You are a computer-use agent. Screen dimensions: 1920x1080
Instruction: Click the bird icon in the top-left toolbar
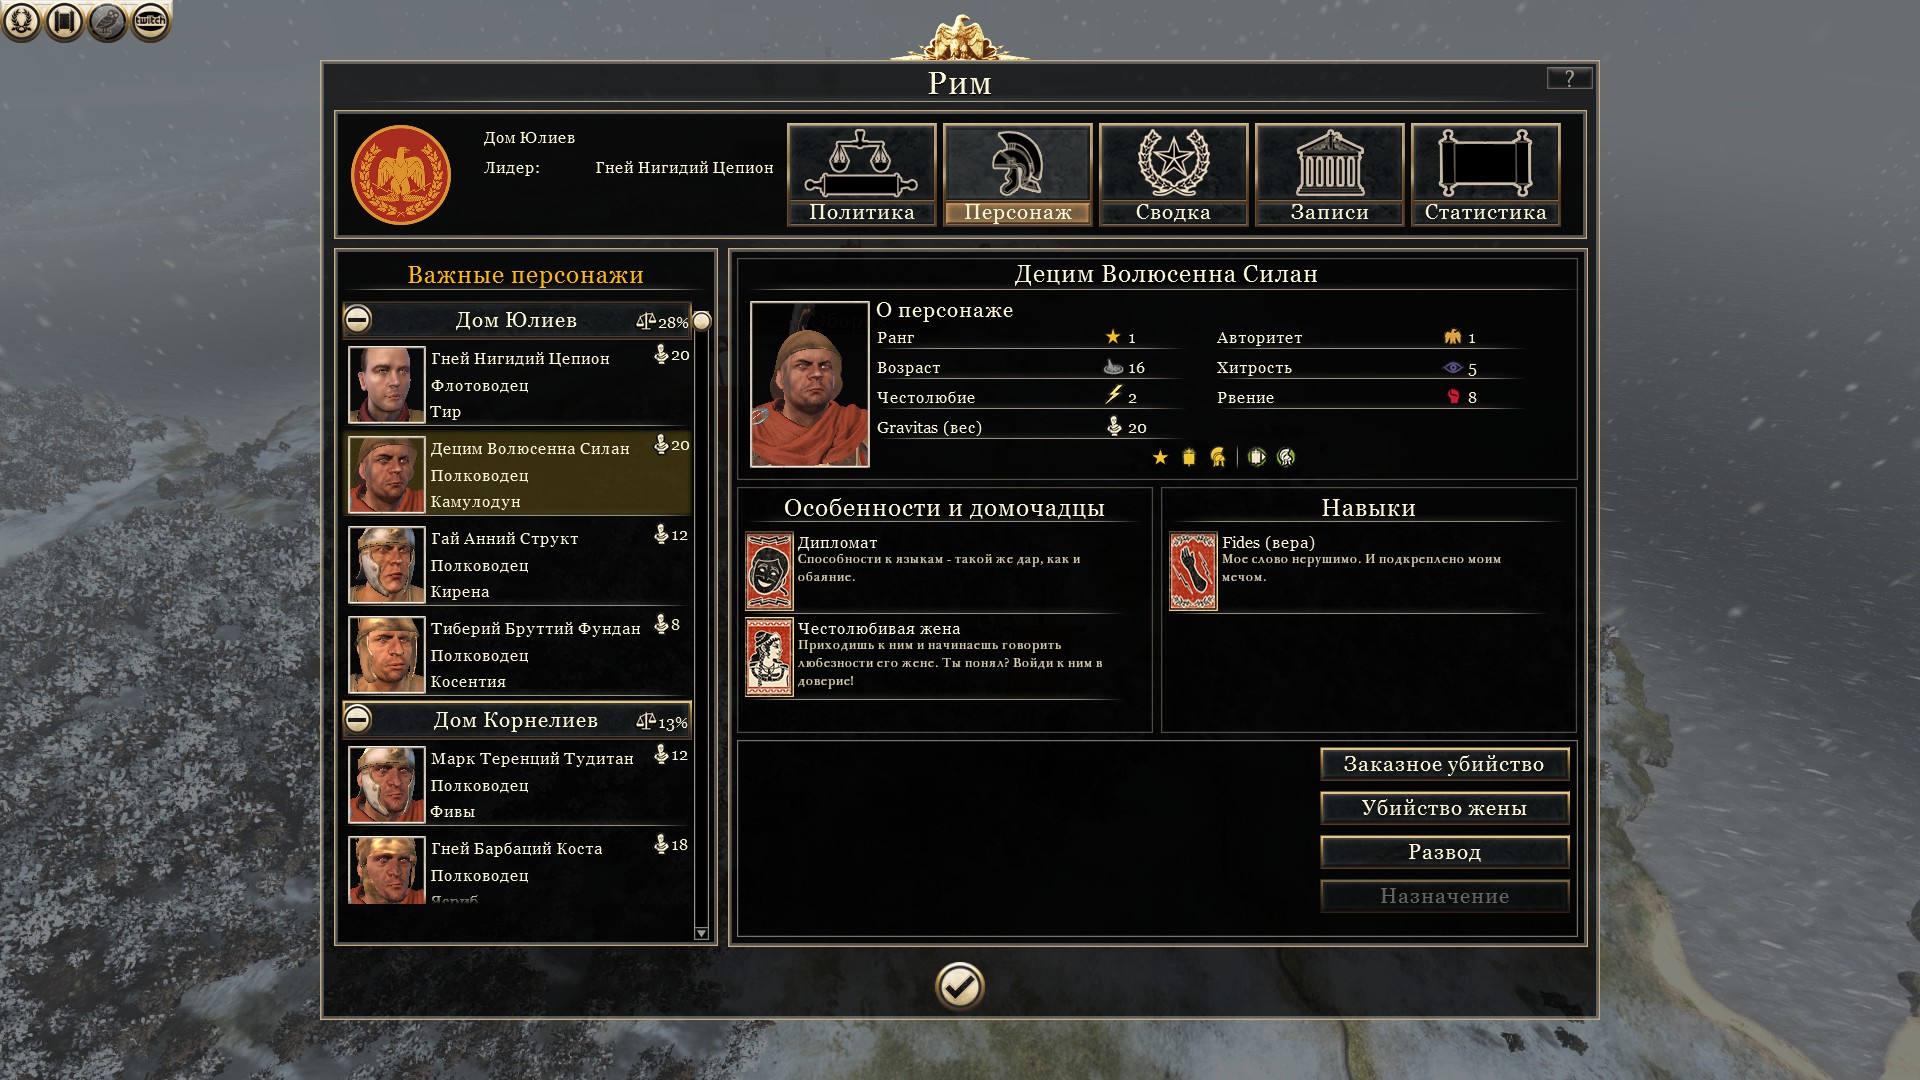coord(107,21)
